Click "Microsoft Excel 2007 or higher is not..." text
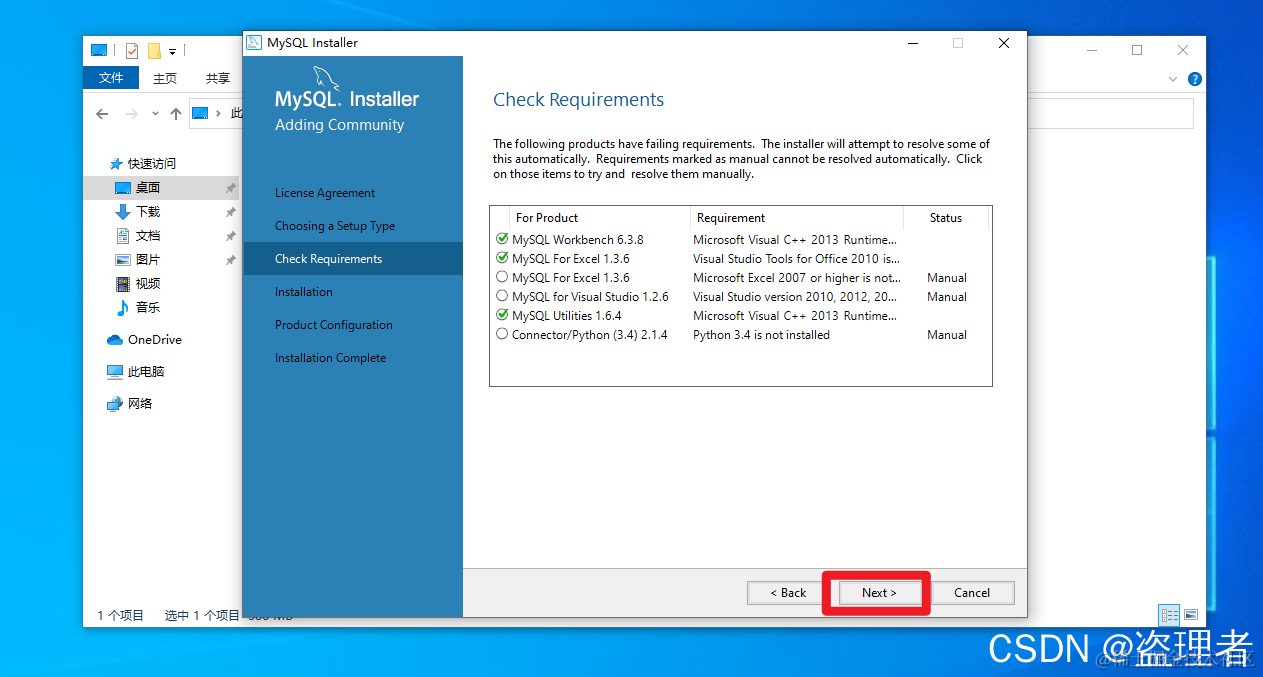Screen dimensions: 1263x677 797,278
